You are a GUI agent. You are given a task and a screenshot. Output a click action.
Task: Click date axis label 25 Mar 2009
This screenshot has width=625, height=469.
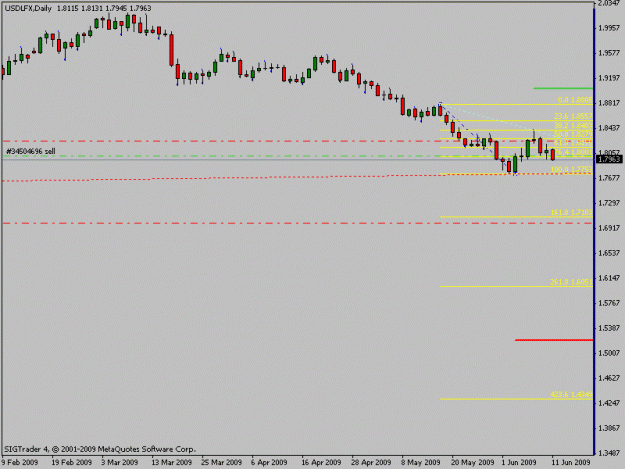(x=222, y=463)
